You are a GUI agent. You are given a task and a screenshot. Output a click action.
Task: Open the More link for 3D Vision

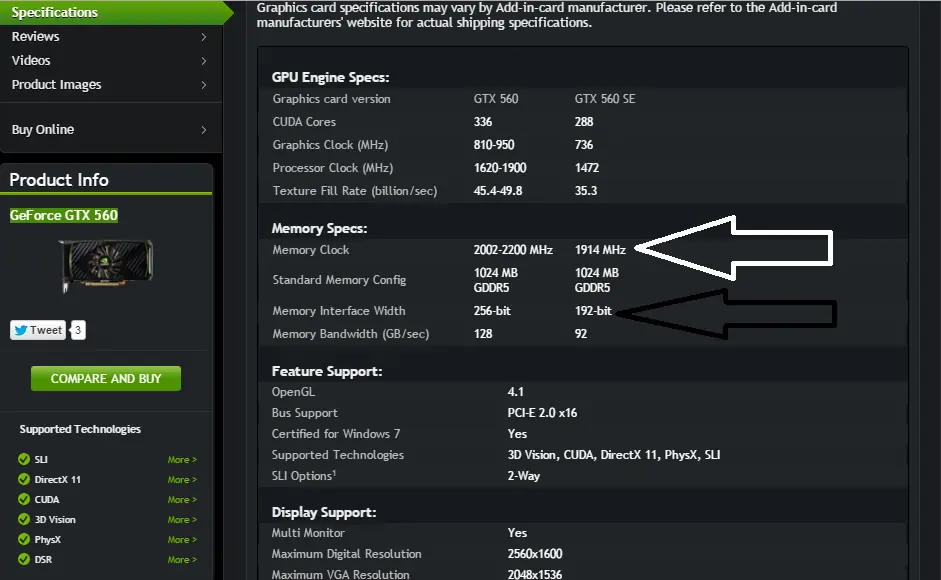point(182,519)
